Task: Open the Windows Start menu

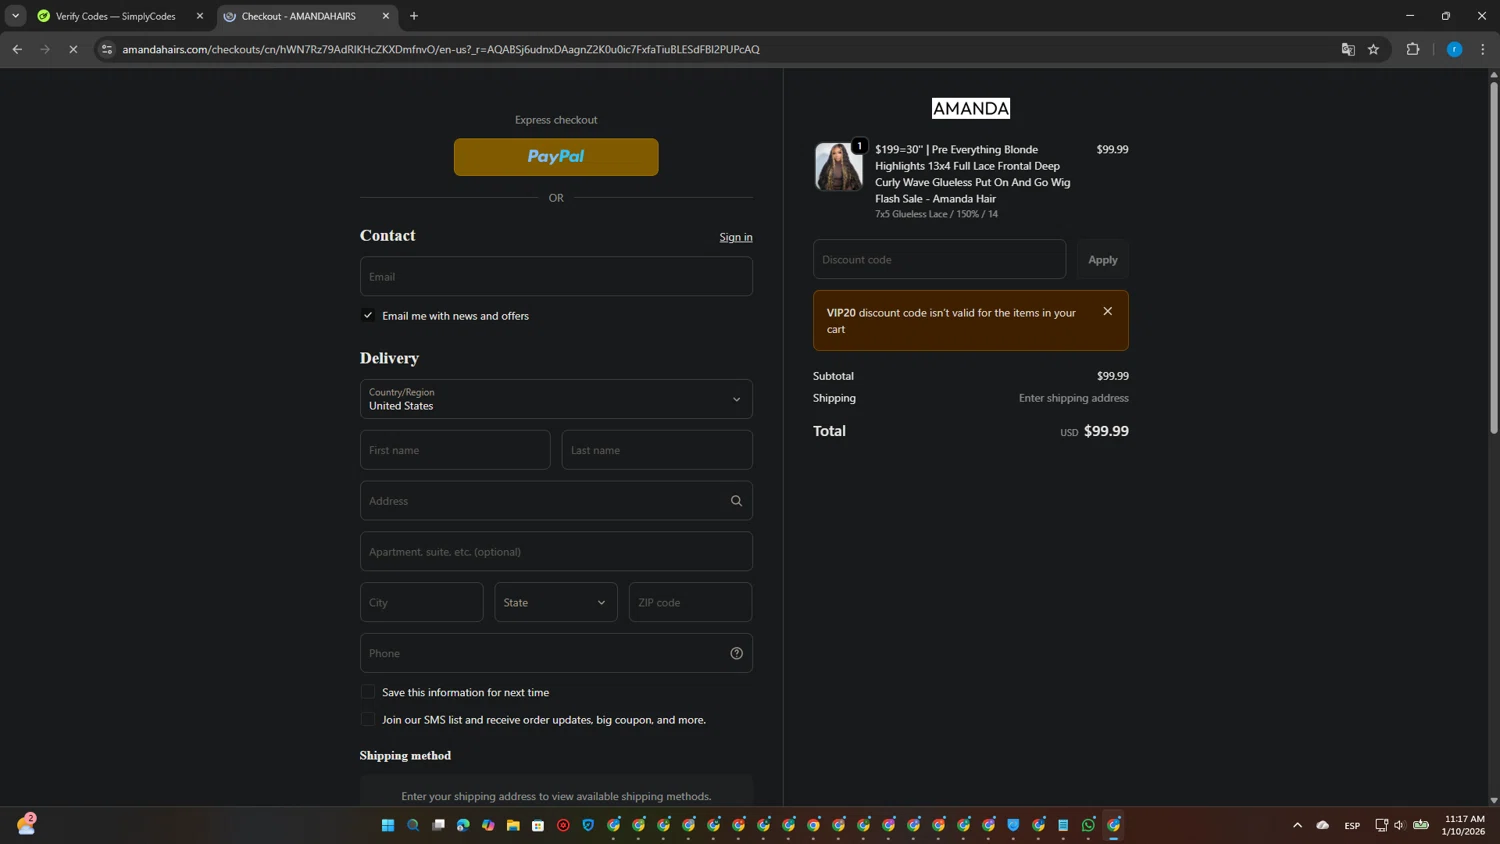Action: click(388, 825)
